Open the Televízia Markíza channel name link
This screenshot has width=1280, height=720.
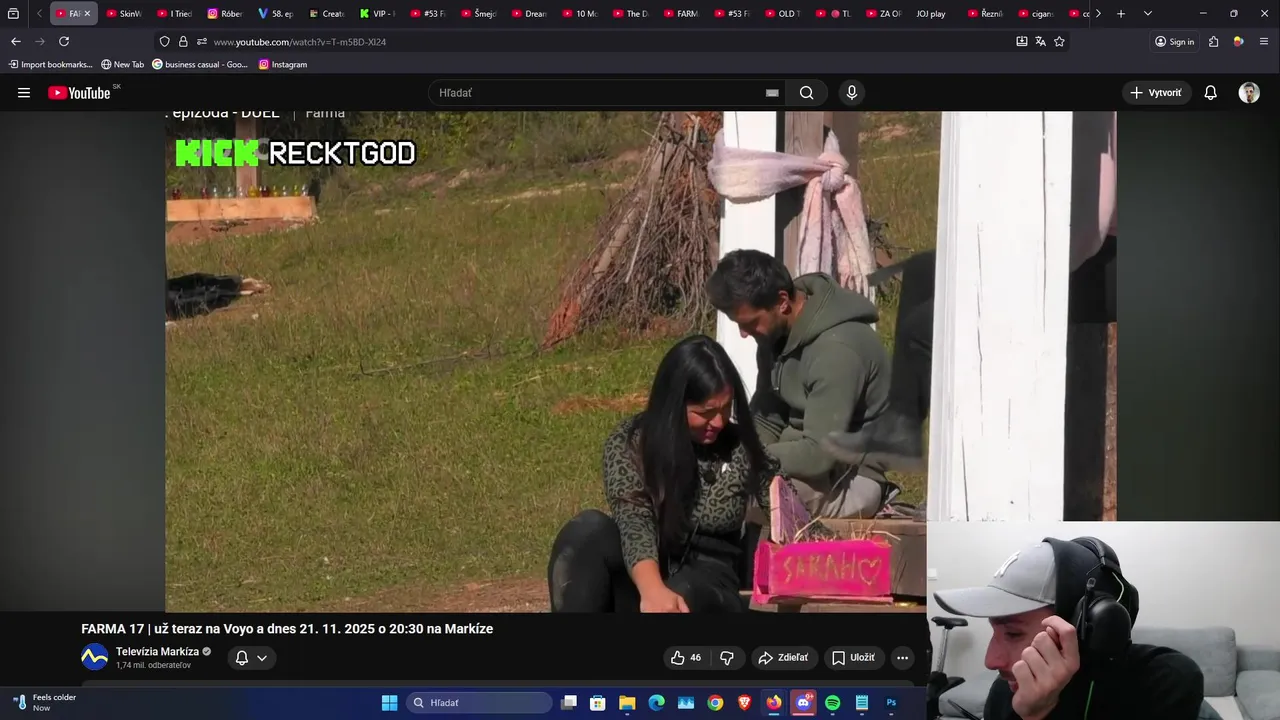(157, 651)
